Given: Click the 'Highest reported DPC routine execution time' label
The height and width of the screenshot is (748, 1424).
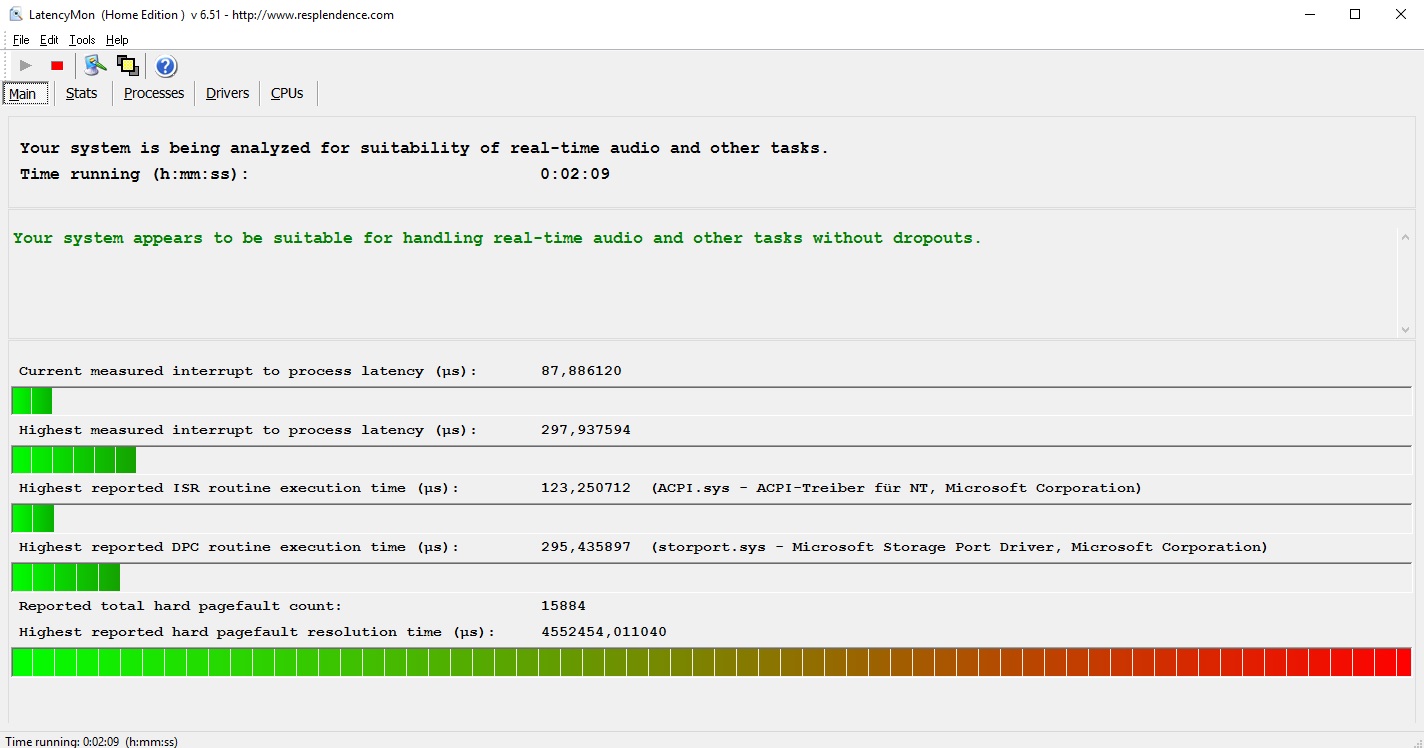Looking at the screenshot, I should [239, 547].
